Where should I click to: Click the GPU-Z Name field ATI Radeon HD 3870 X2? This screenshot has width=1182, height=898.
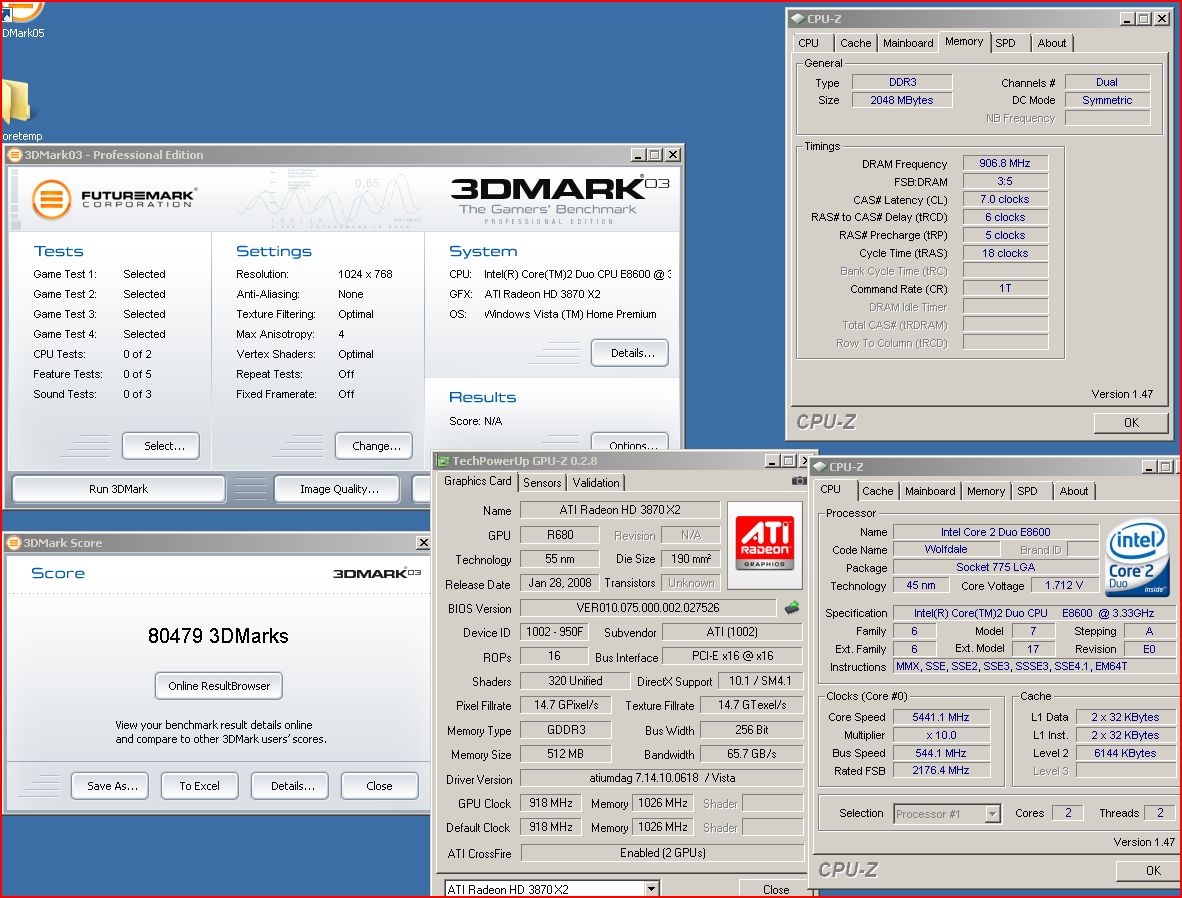coord(620,510)
